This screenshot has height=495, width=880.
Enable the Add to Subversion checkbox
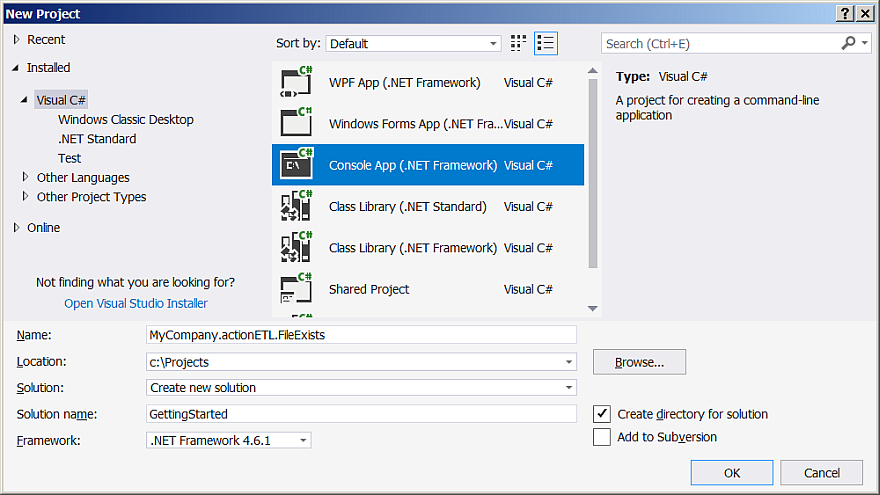tap(602, 437)
